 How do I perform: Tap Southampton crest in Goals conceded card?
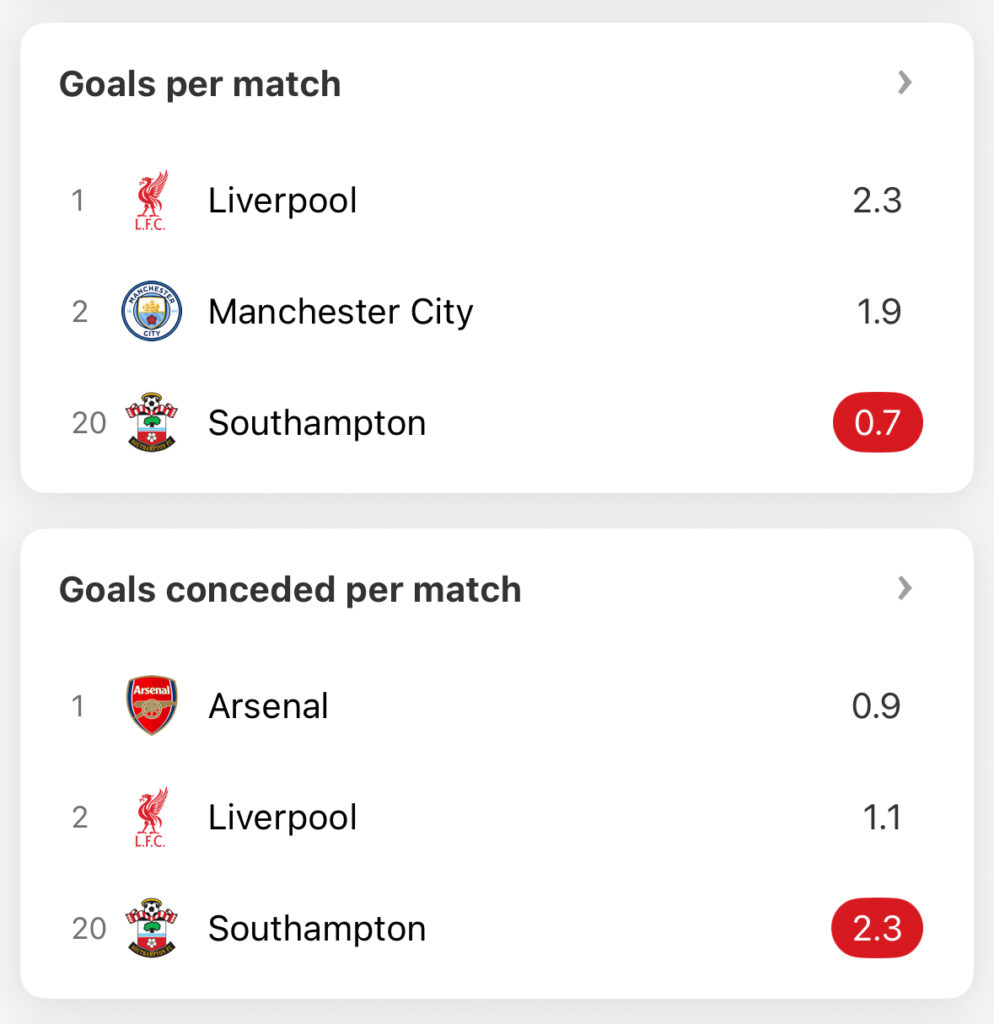click(152, 928)
